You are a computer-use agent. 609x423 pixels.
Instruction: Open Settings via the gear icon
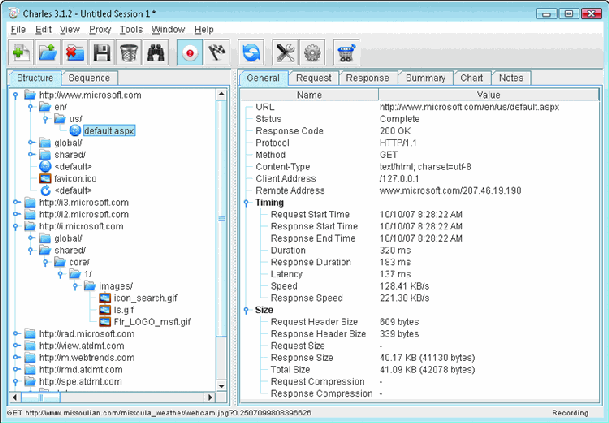click(312, 52)
